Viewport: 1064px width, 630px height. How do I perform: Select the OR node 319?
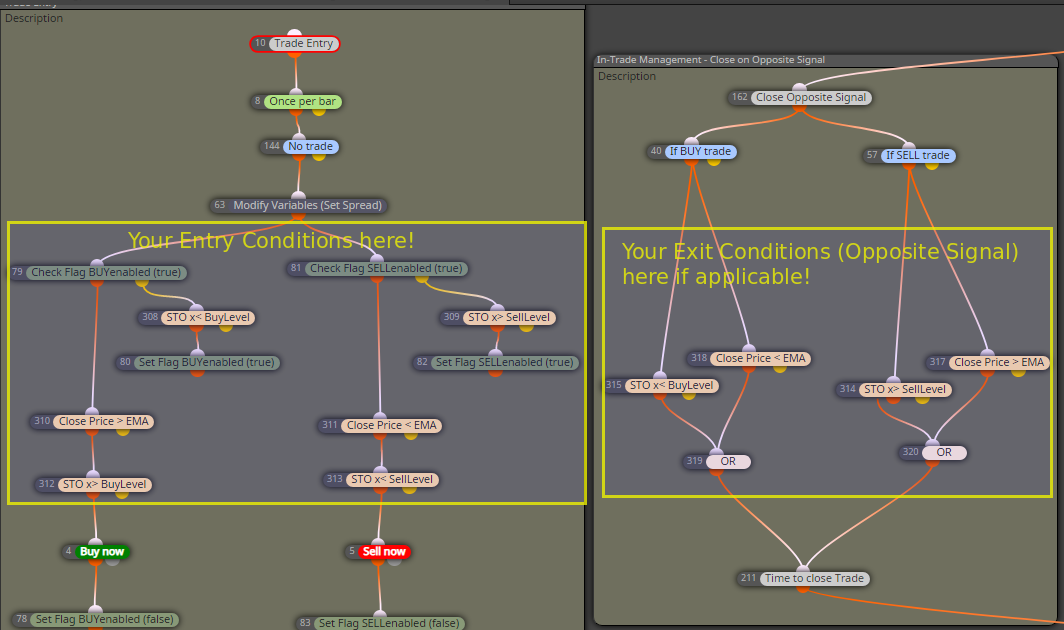[x=717, y=461]
